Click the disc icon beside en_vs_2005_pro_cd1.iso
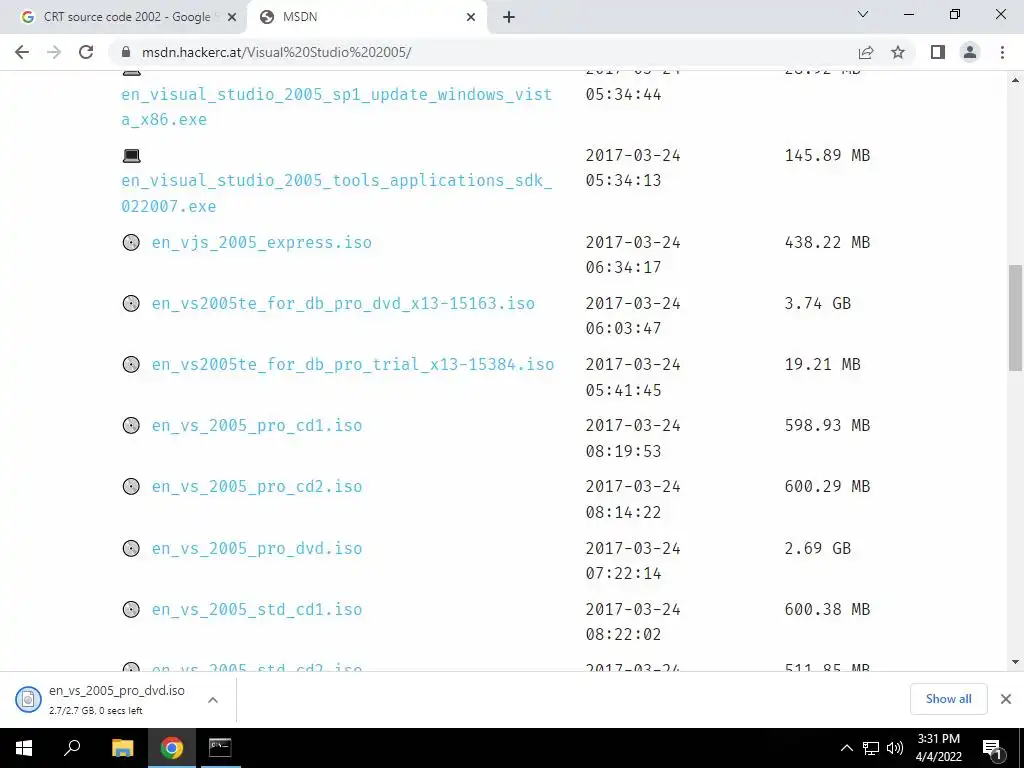1024x768 pixels. coord(131,426)
